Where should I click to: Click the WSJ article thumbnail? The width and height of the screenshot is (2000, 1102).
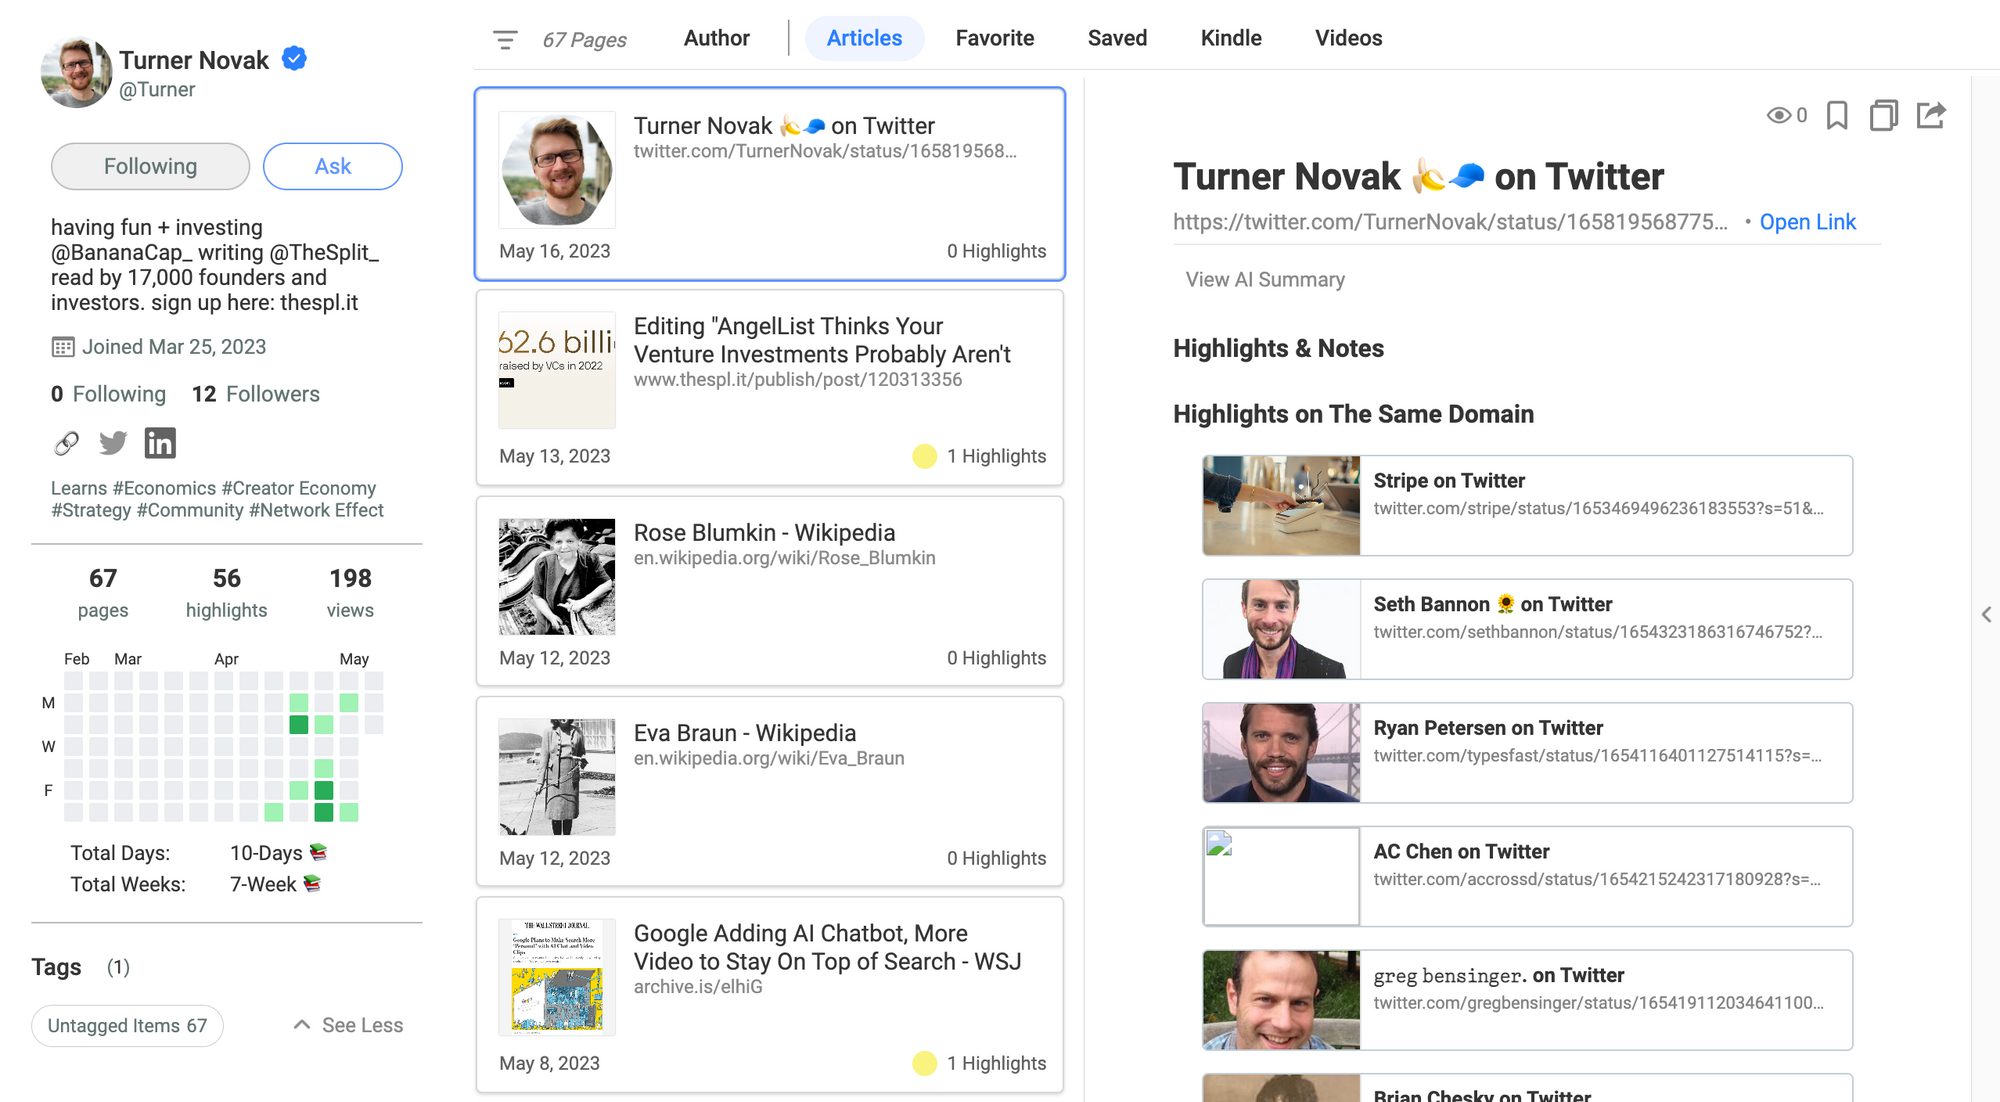557,977
